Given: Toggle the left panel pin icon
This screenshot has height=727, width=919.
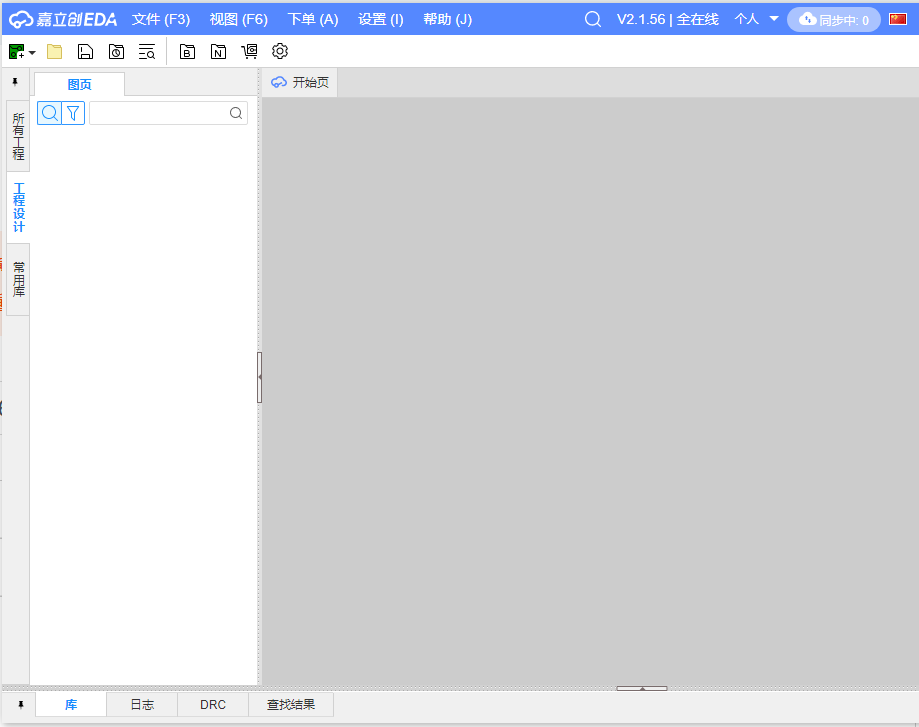Looking at the screenshot, I should [x=15, y=82].
